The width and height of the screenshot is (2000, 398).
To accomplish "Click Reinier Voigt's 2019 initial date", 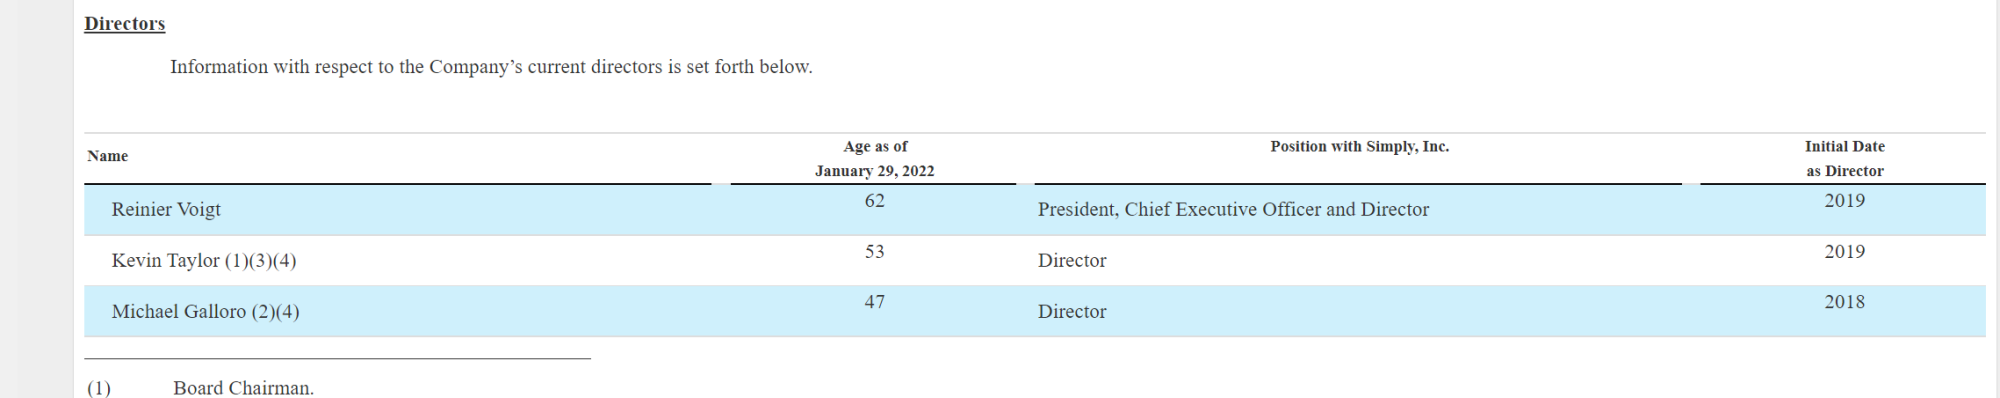I will [x=1844, y=201].
